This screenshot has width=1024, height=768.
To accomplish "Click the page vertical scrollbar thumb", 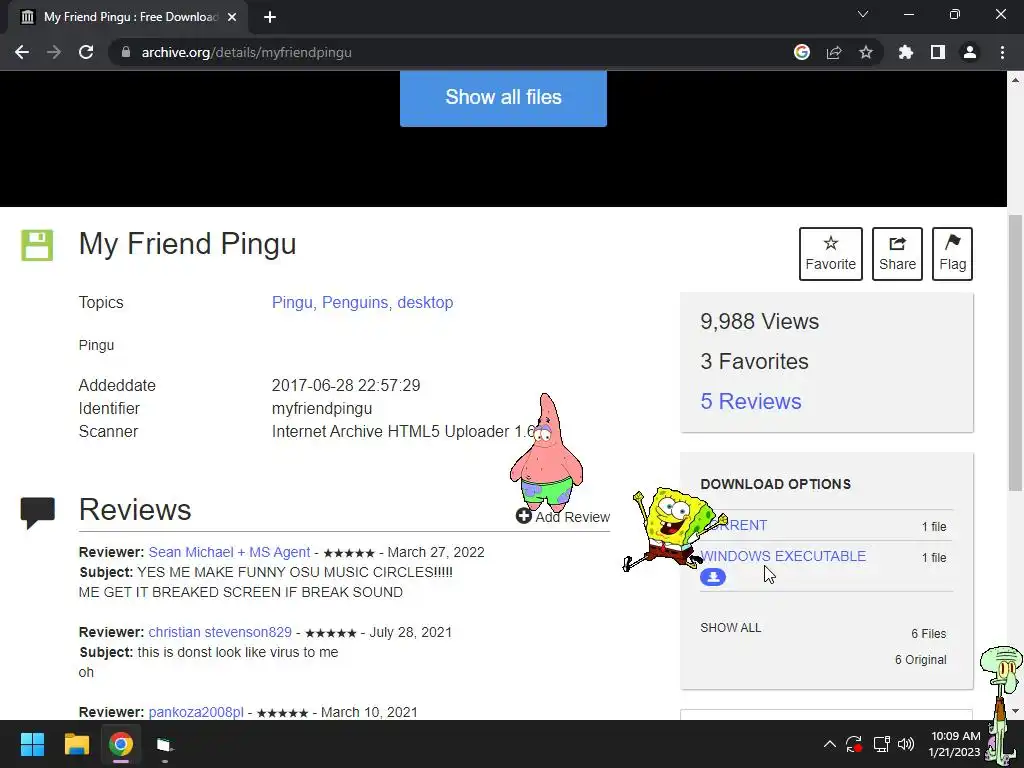I will [x=1015, y=353].
